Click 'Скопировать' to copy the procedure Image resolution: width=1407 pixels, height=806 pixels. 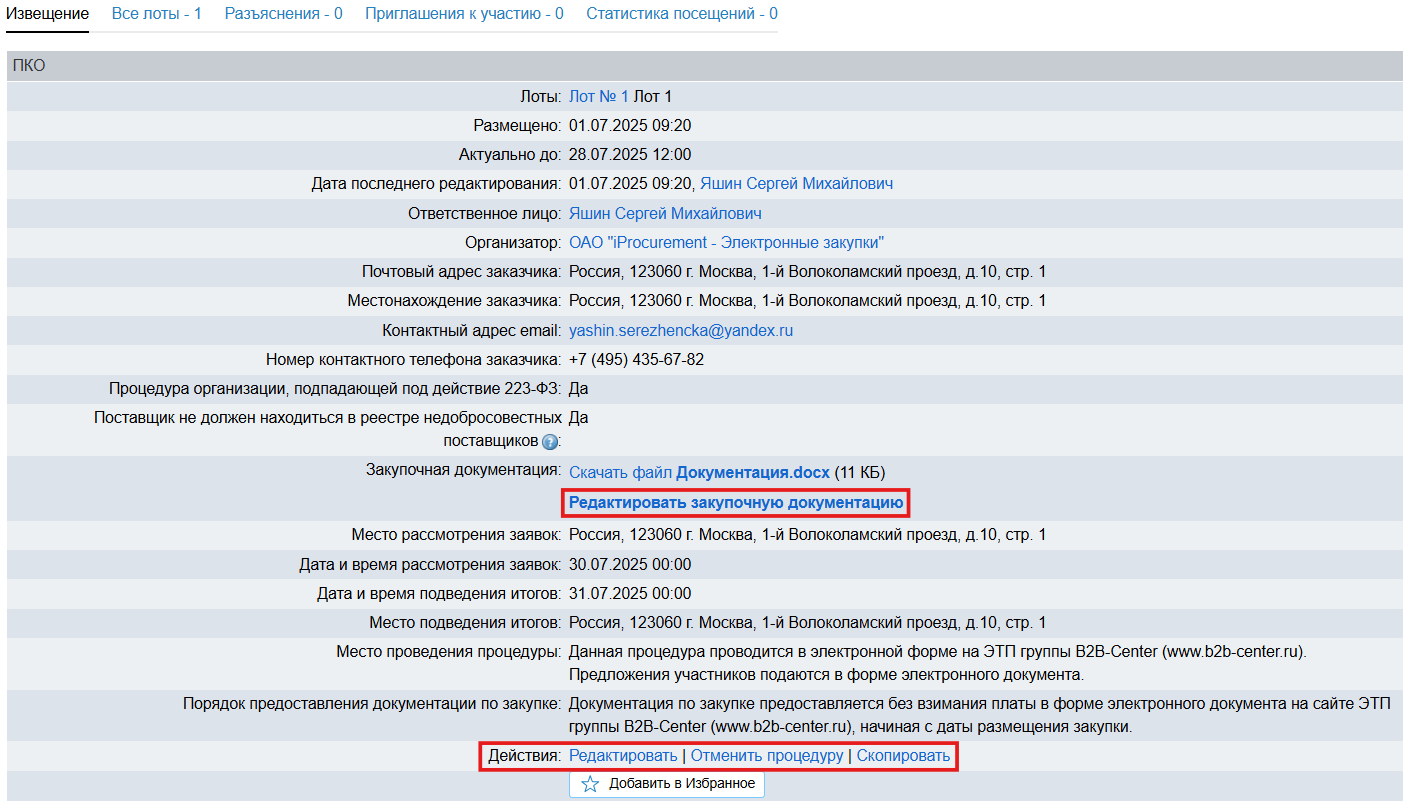tap(903, 756)
